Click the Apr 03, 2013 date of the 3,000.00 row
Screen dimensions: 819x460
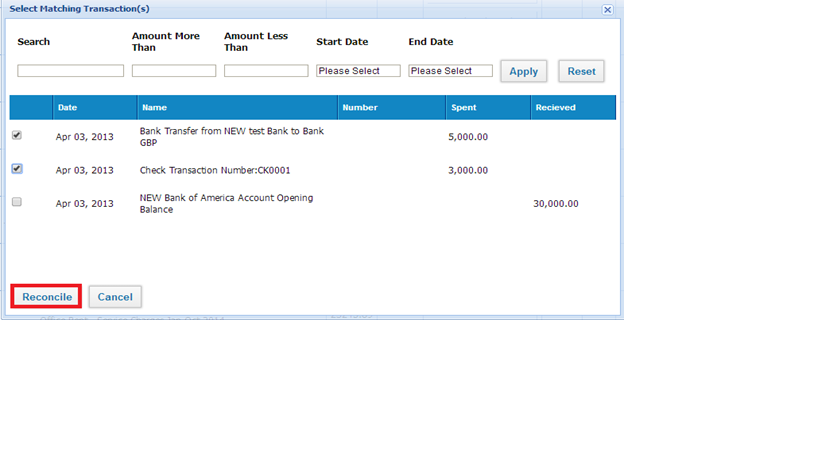pyautogui.click(x=85, y=170)
